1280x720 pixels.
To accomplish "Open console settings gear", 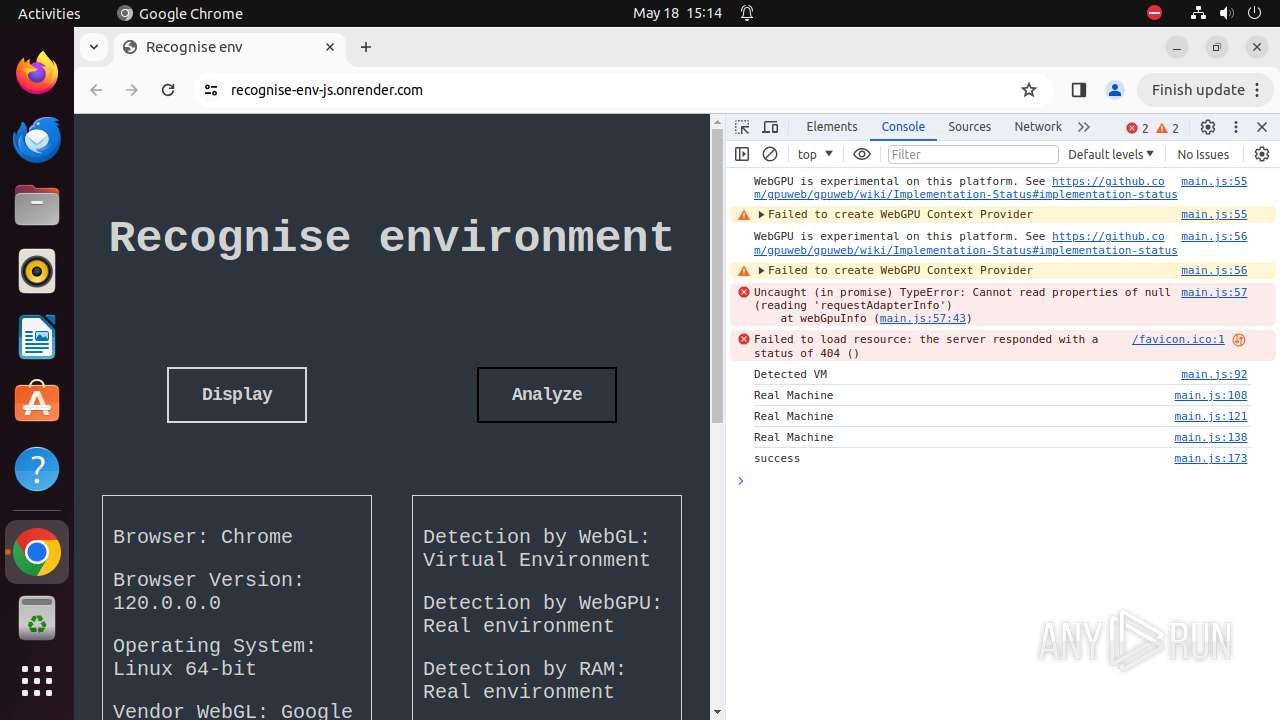I will pos(1262,154).
